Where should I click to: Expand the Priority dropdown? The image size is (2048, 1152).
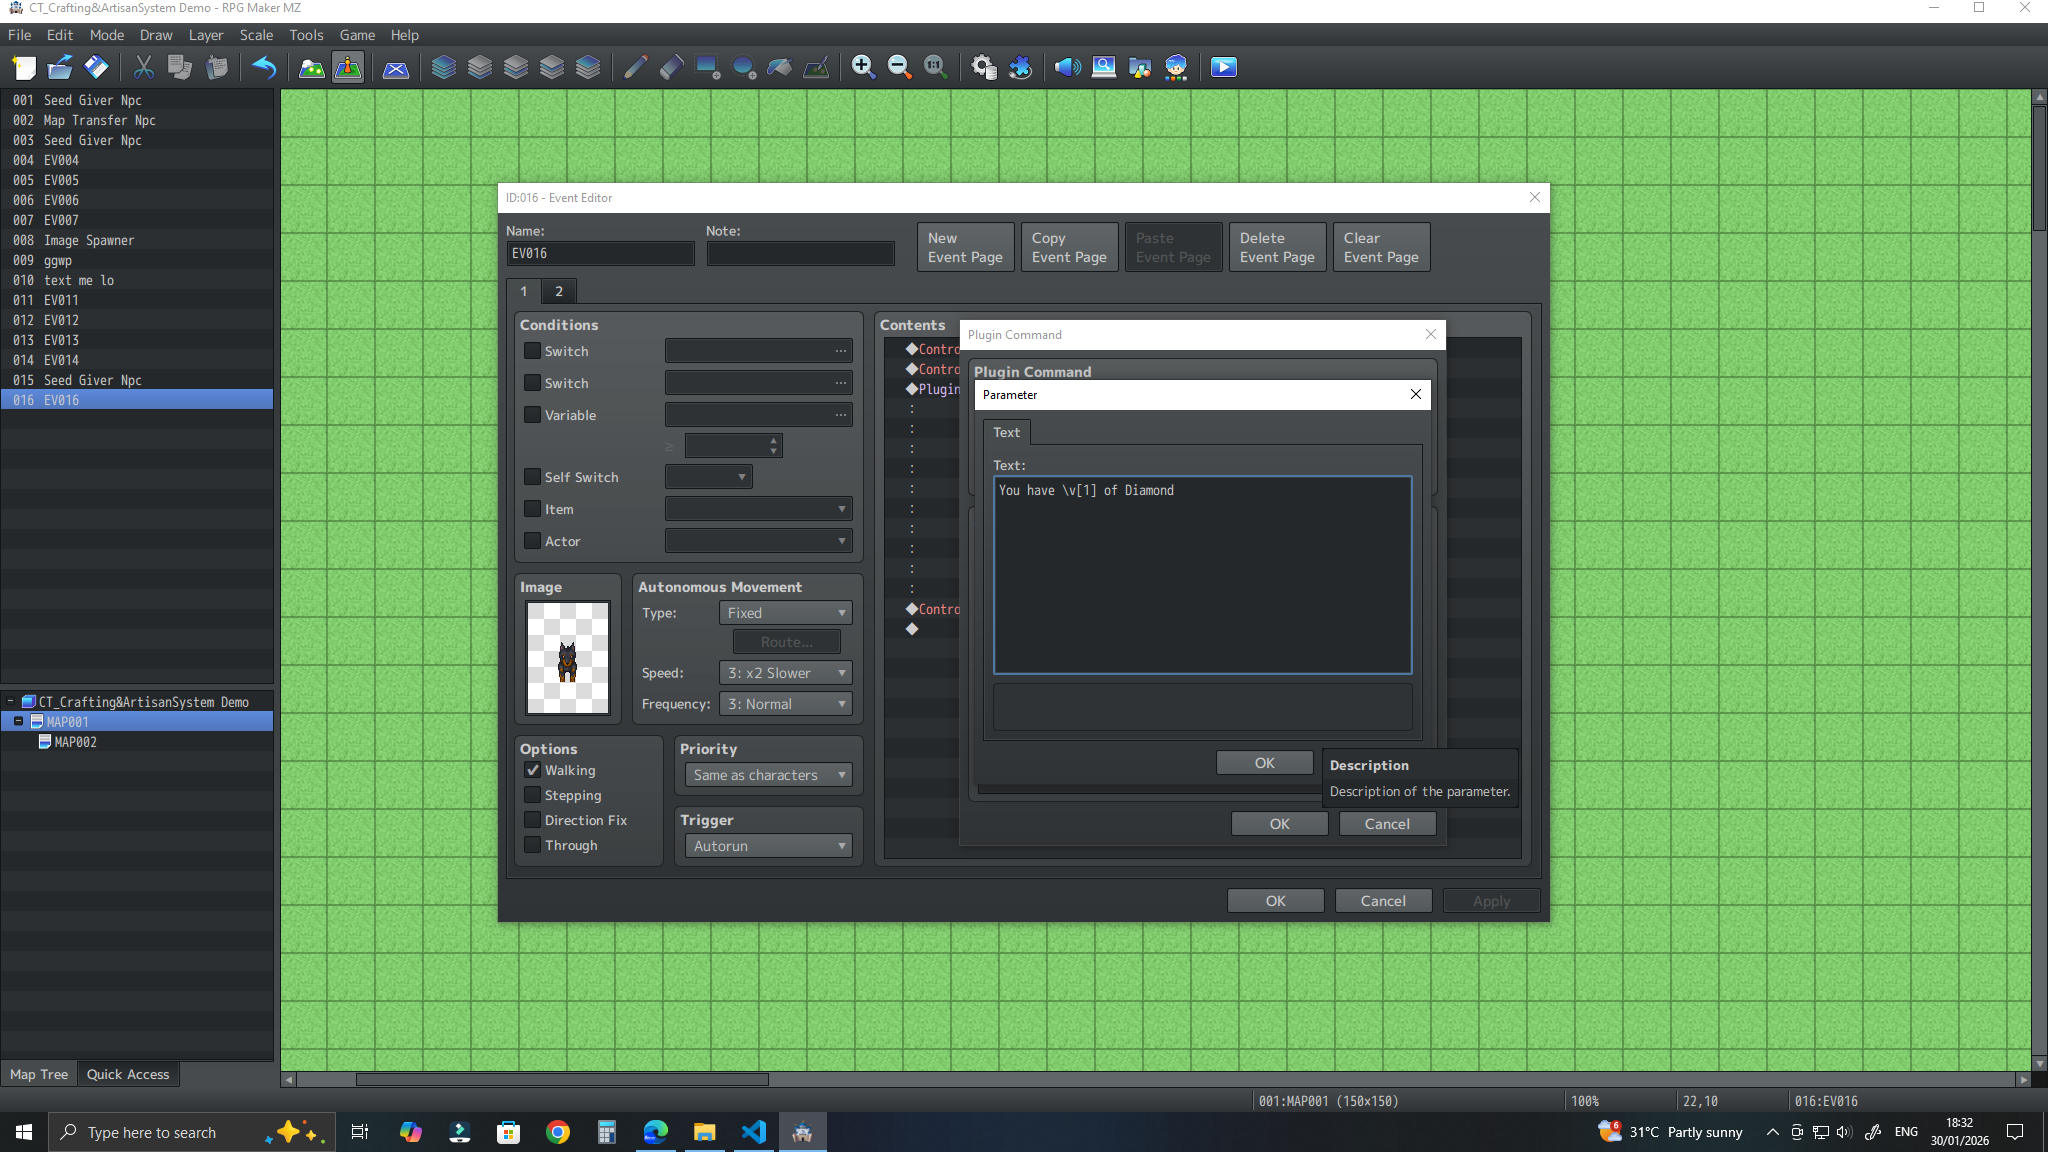pyautogui.click(x=768, y=775)
